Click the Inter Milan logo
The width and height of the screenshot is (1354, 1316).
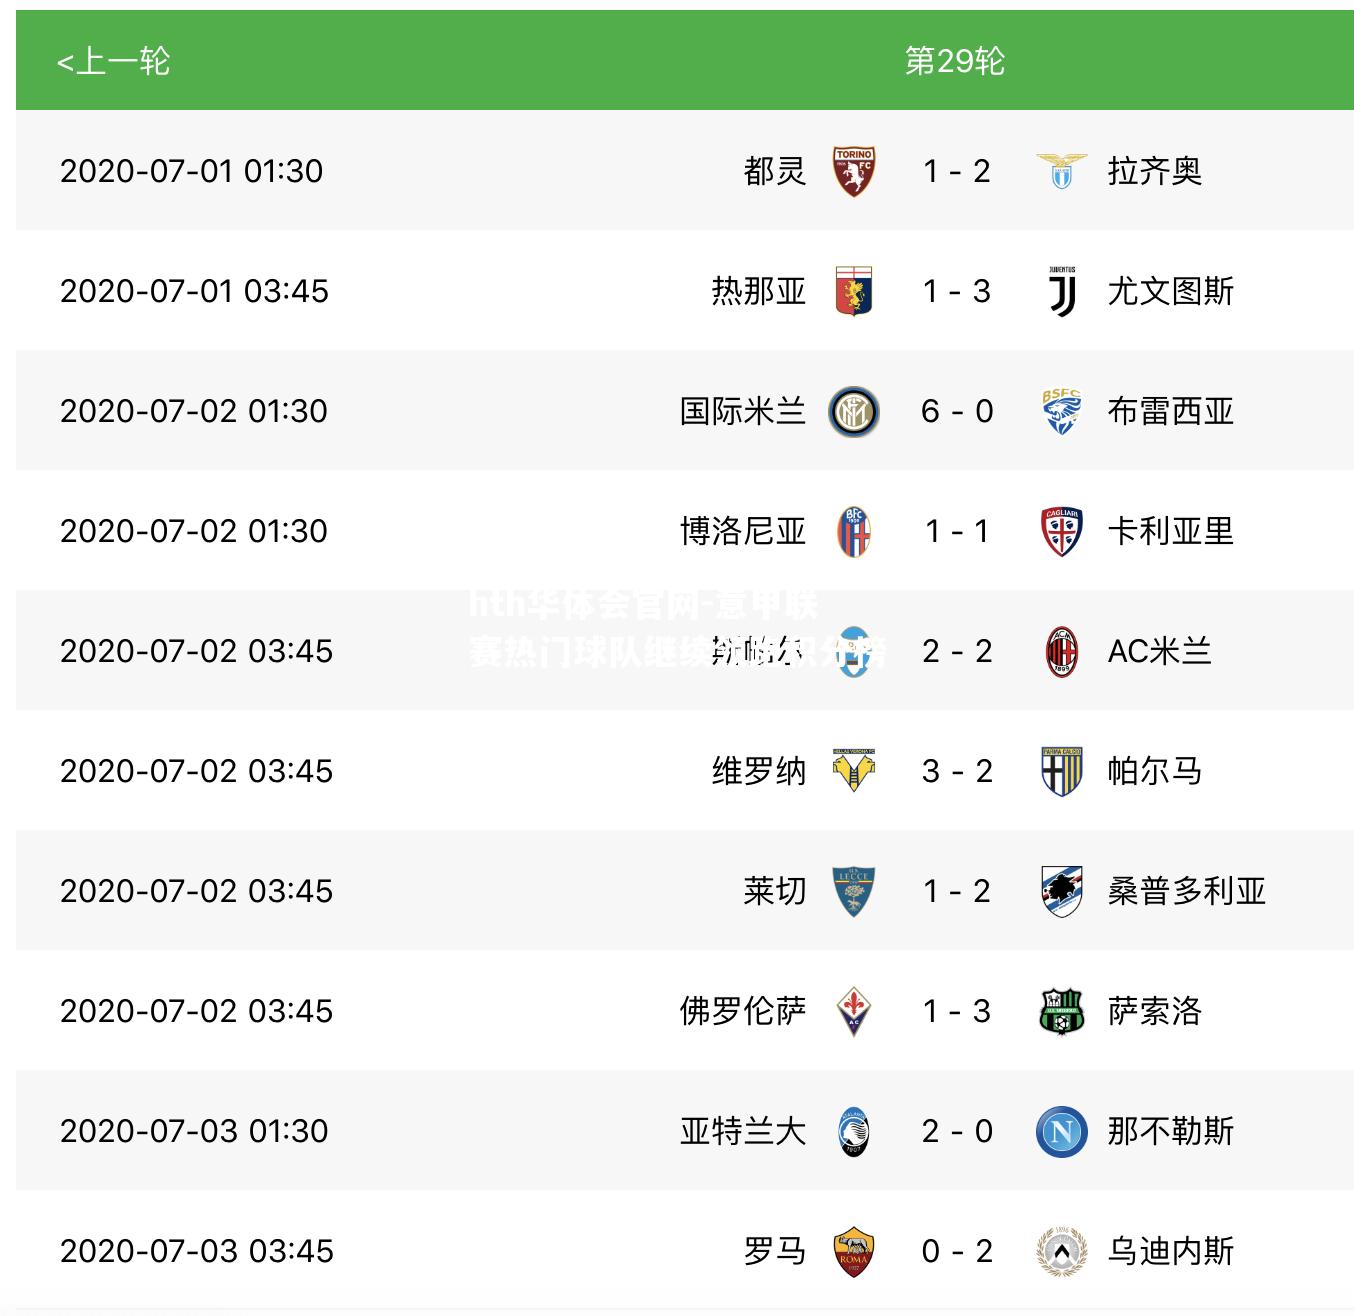pyautogui.click(x=854, y=411)
